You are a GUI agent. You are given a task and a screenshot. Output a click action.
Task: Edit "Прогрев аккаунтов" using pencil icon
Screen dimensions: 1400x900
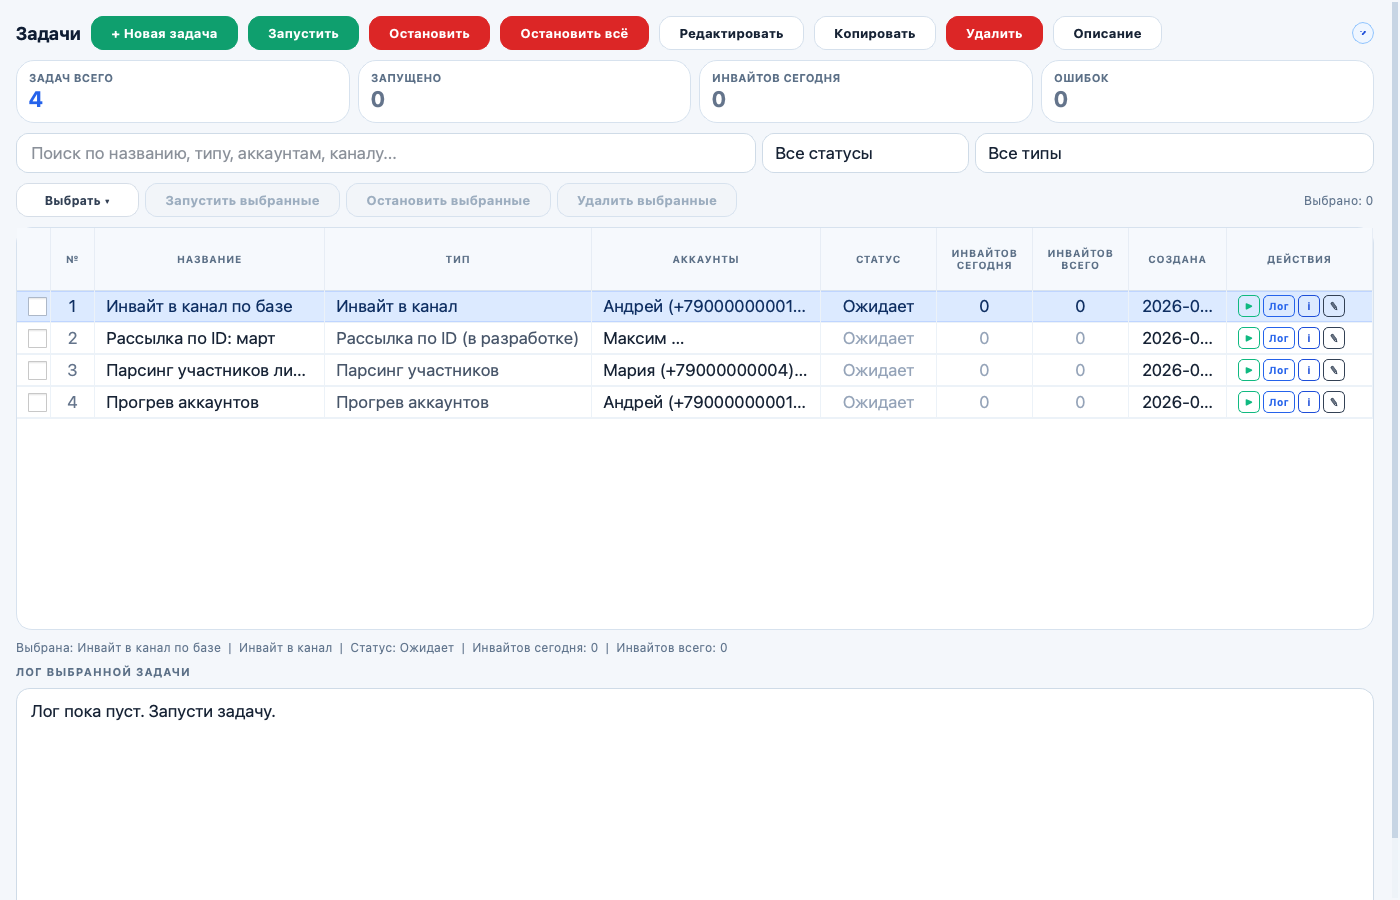pyautogui.click(x=1334, y=402)
